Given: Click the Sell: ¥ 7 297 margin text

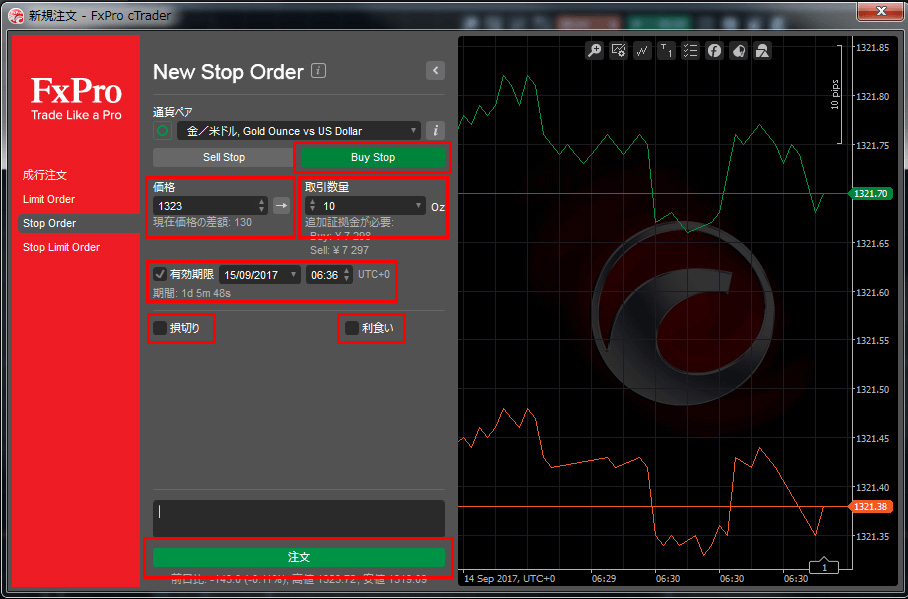Looking at the screenshot, I should pos(339,250).
